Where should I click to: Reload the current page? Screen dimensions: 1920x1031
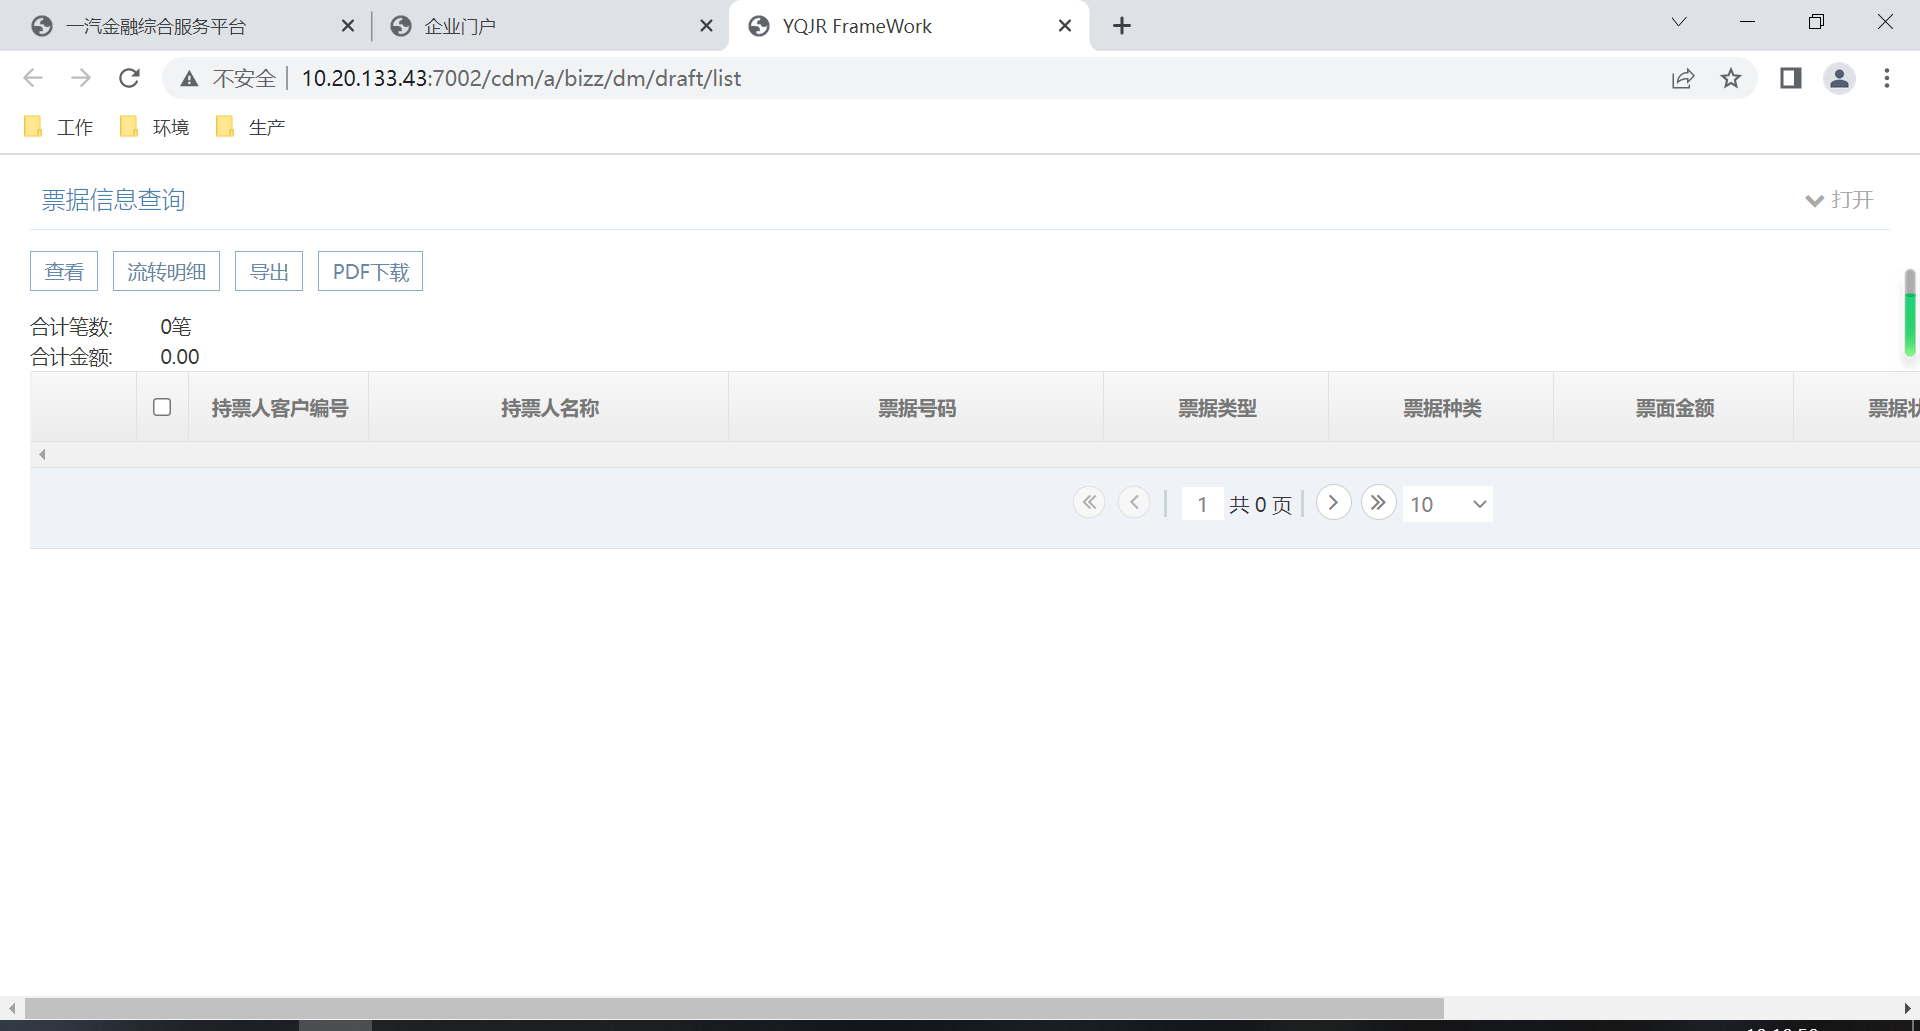pos(129,78)
